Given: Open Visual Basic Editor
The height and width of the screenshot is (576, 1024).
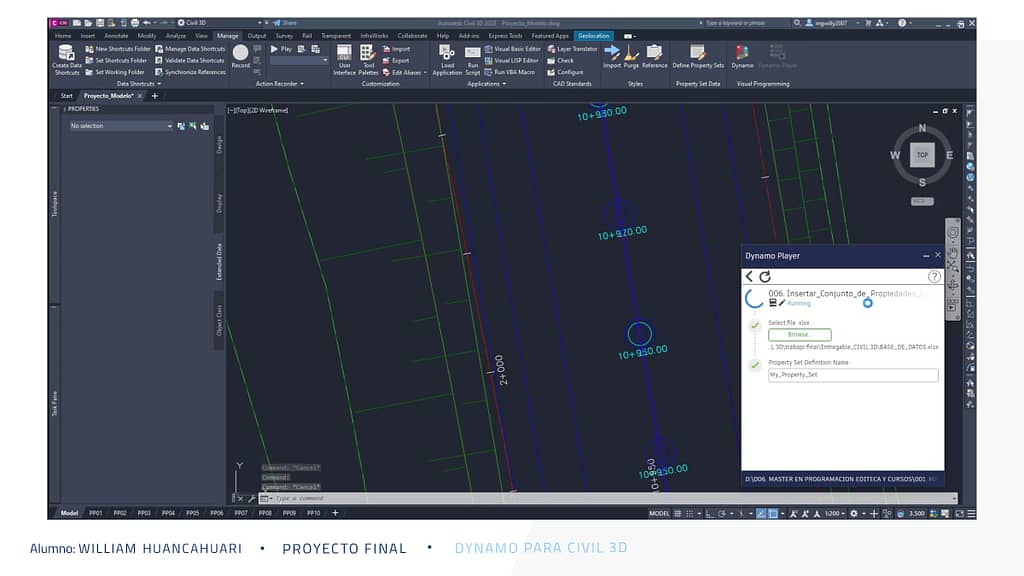Looking at the screenshot, I should pyautogui.click(x=513, y=49).
